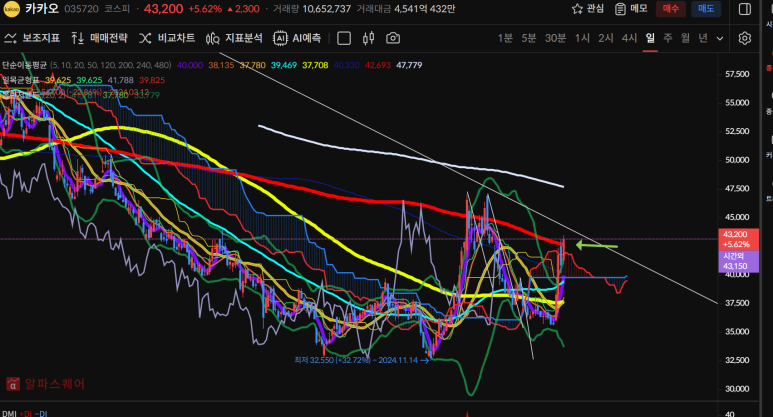Click the 단순이동평균 indicator label
The image size is (773, 417).
[x=24, y=65]
